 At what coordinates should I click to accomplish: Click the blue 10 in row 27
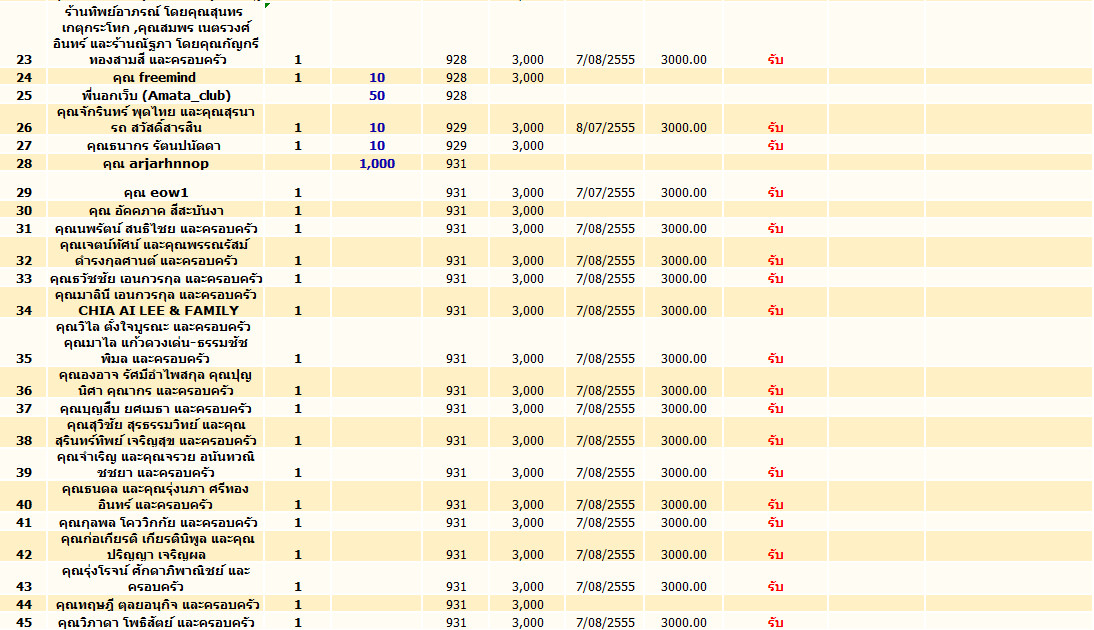pos(377,146)
